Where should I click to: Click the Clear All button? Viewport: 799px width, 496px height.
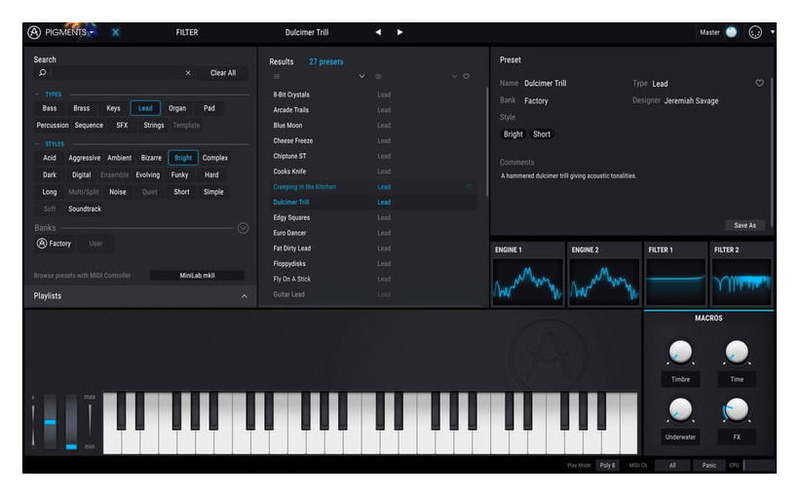(223, 73)
